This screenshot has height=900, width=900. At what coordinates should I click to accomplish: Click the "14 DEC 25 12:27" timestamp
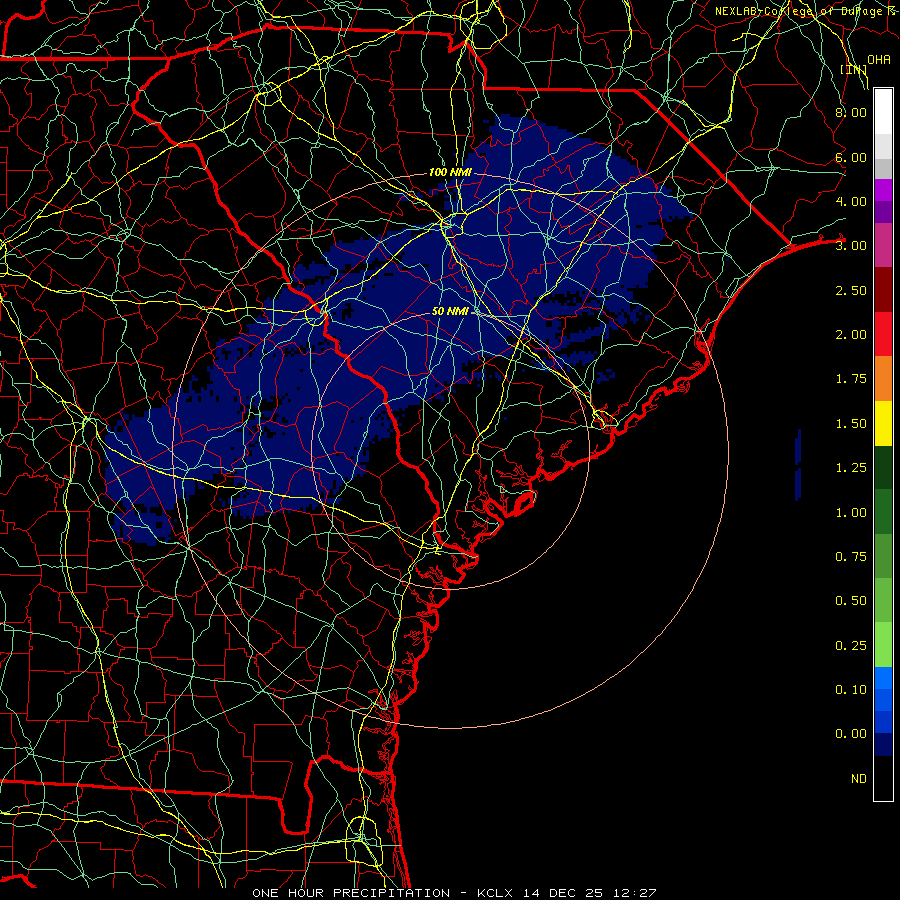pos(589,893)
